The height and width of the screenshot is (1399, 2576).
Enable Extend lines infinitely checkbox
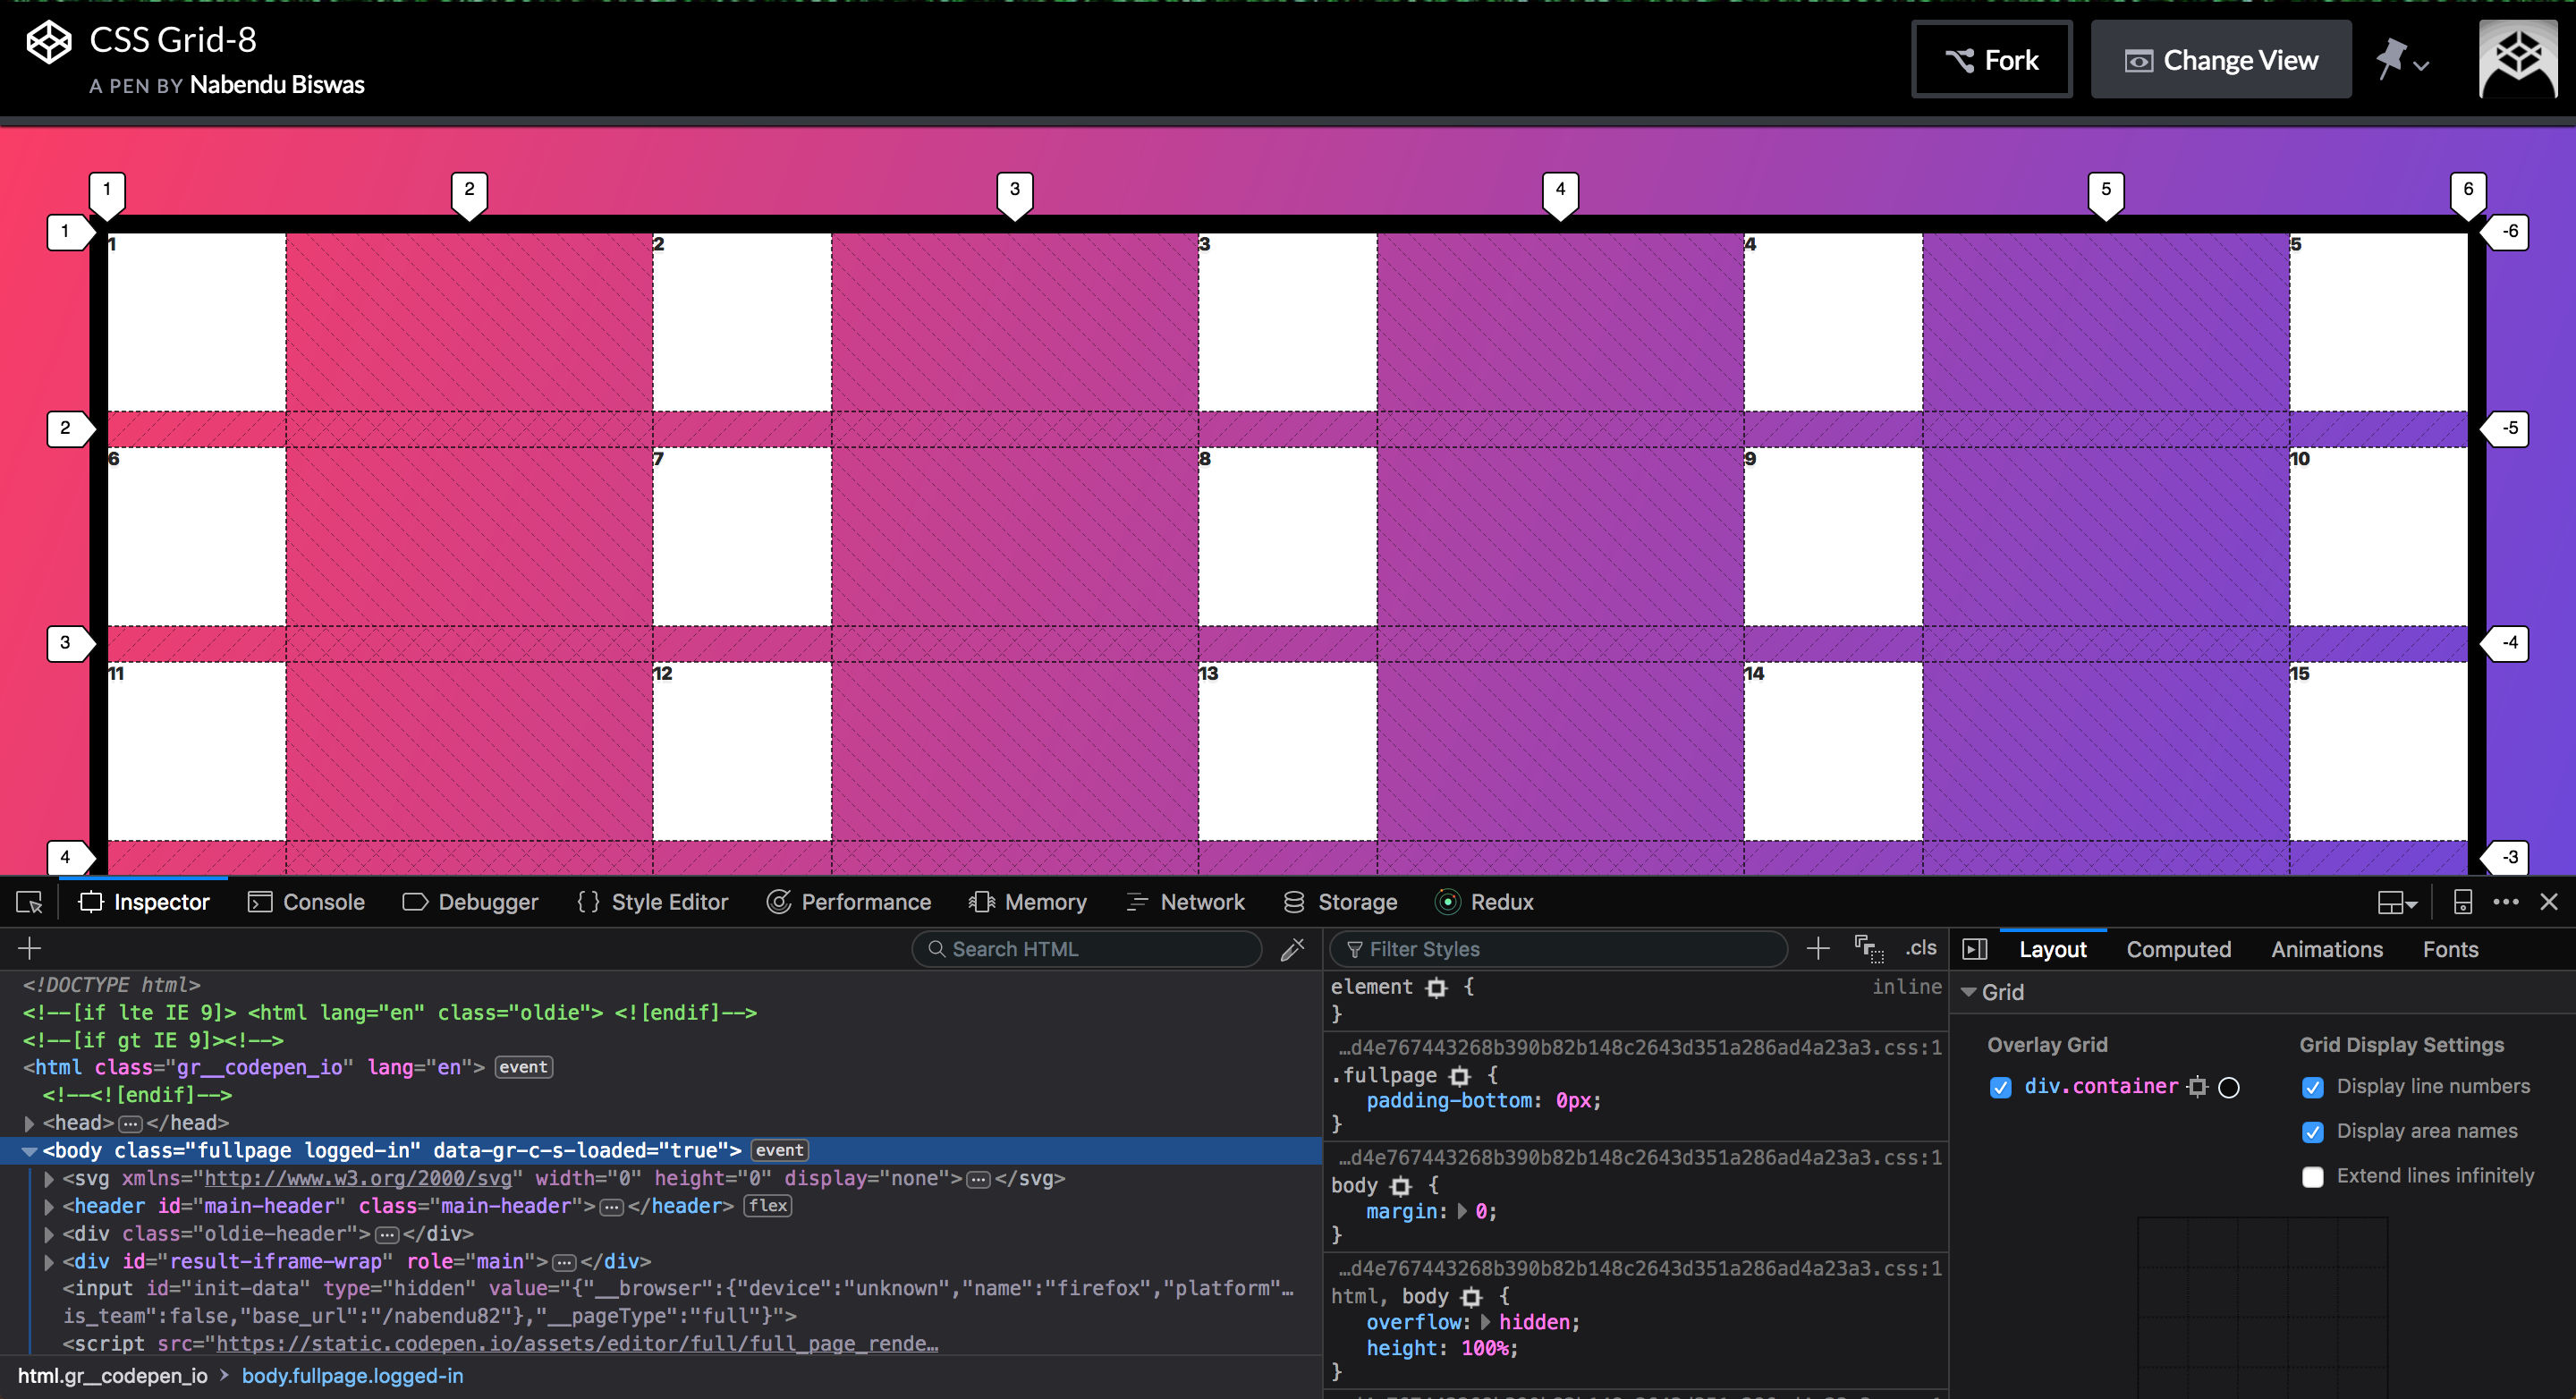[2312, 1177]
